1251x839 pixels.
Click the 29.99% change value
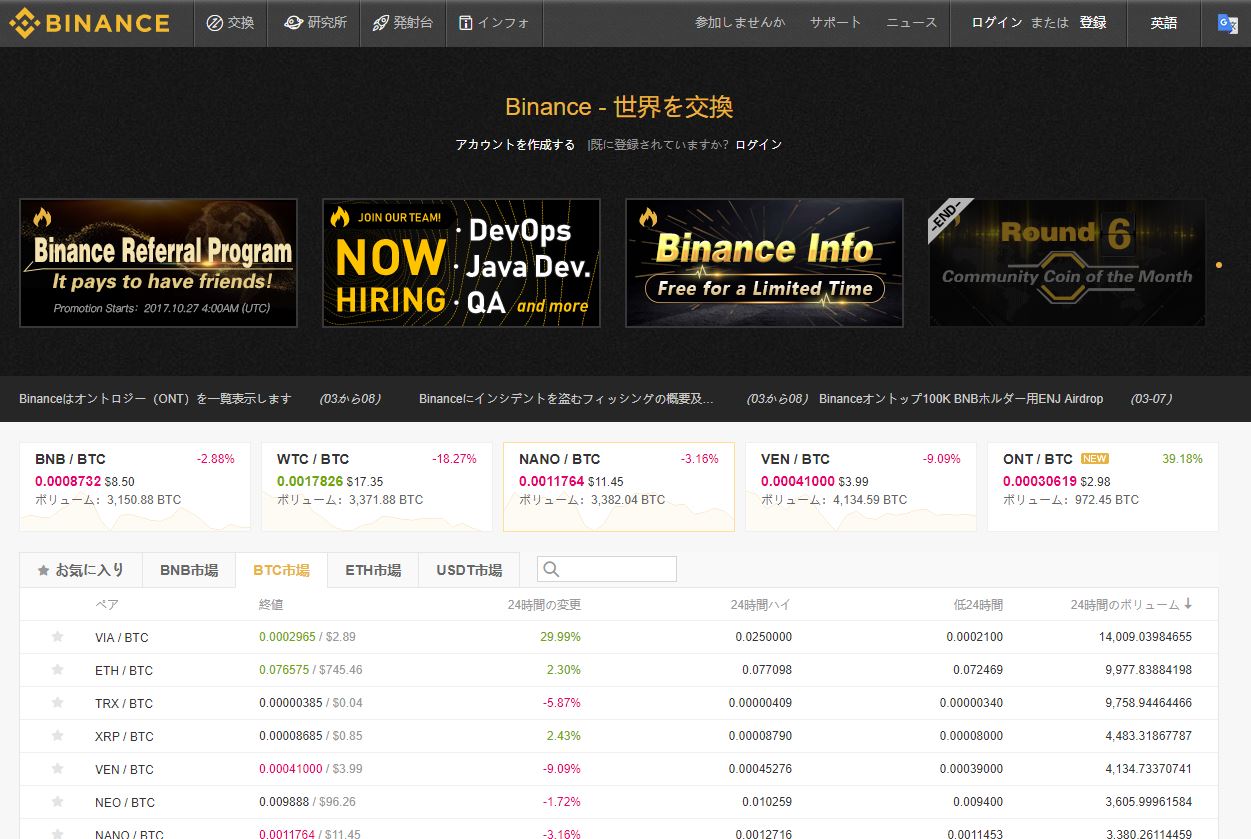tap(561, 637)
